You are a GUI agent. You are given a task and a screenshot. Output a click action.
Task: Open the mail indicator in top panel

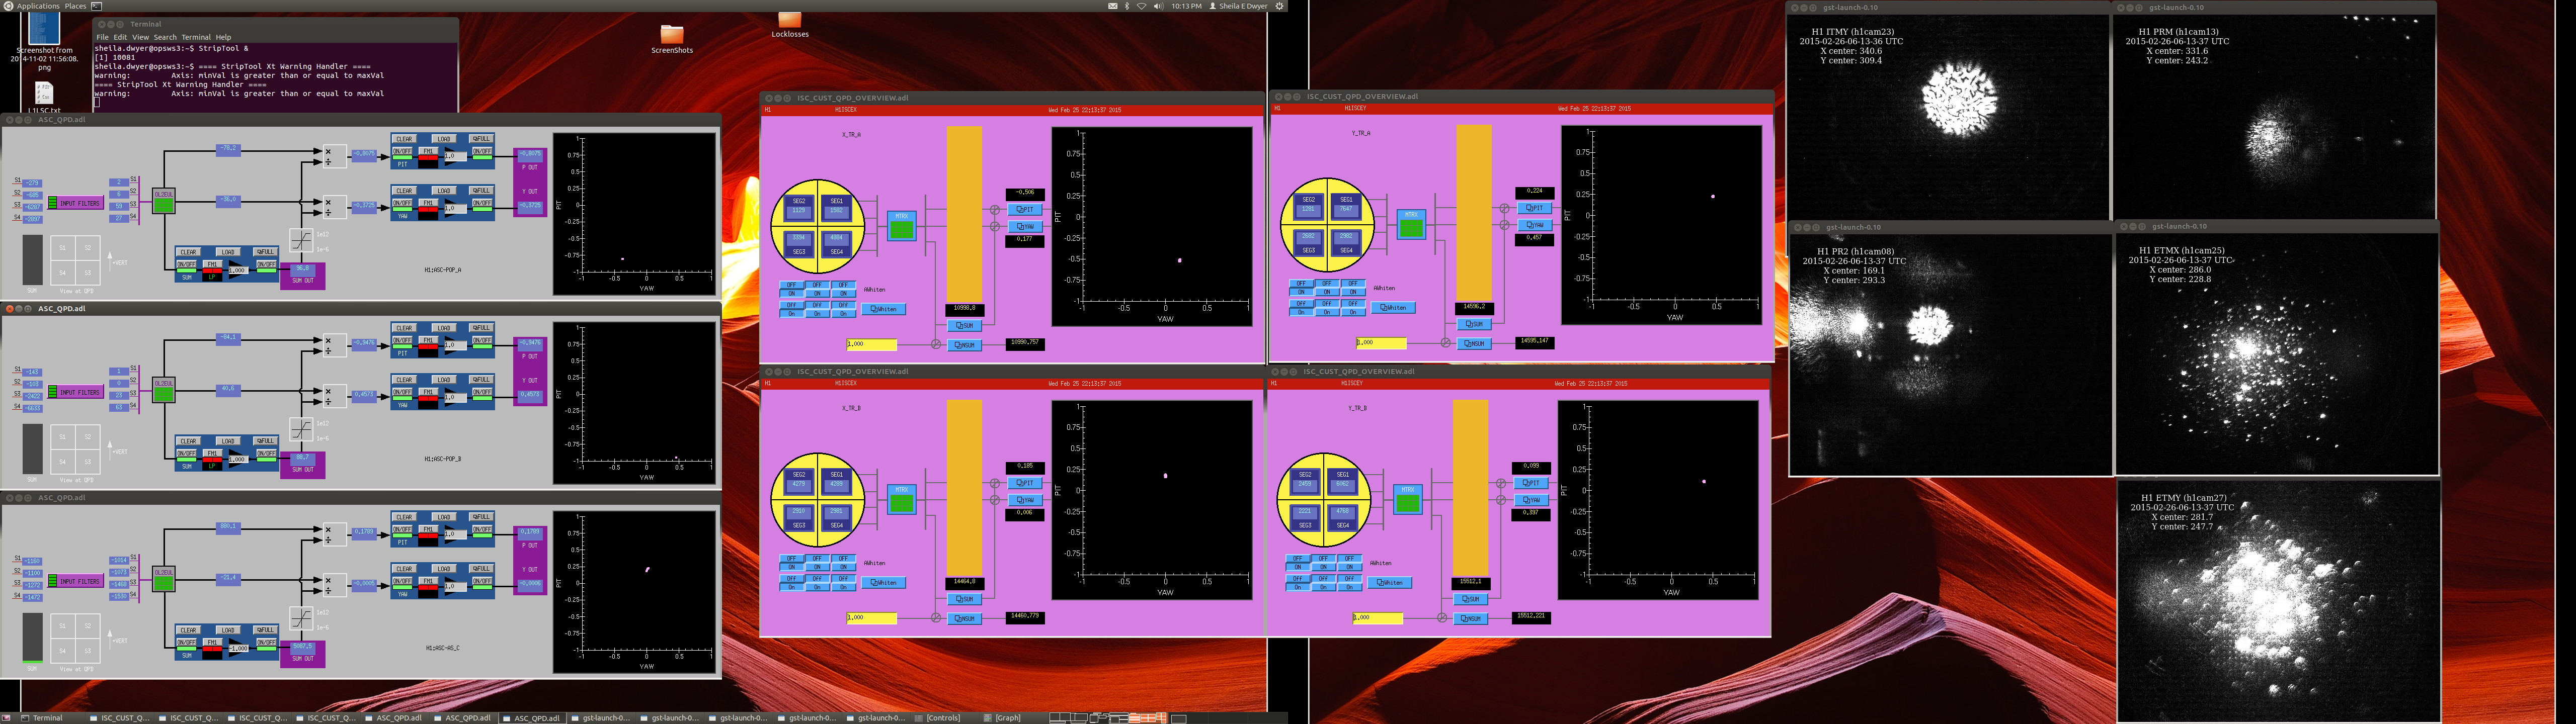click(x=1112, y=6)
